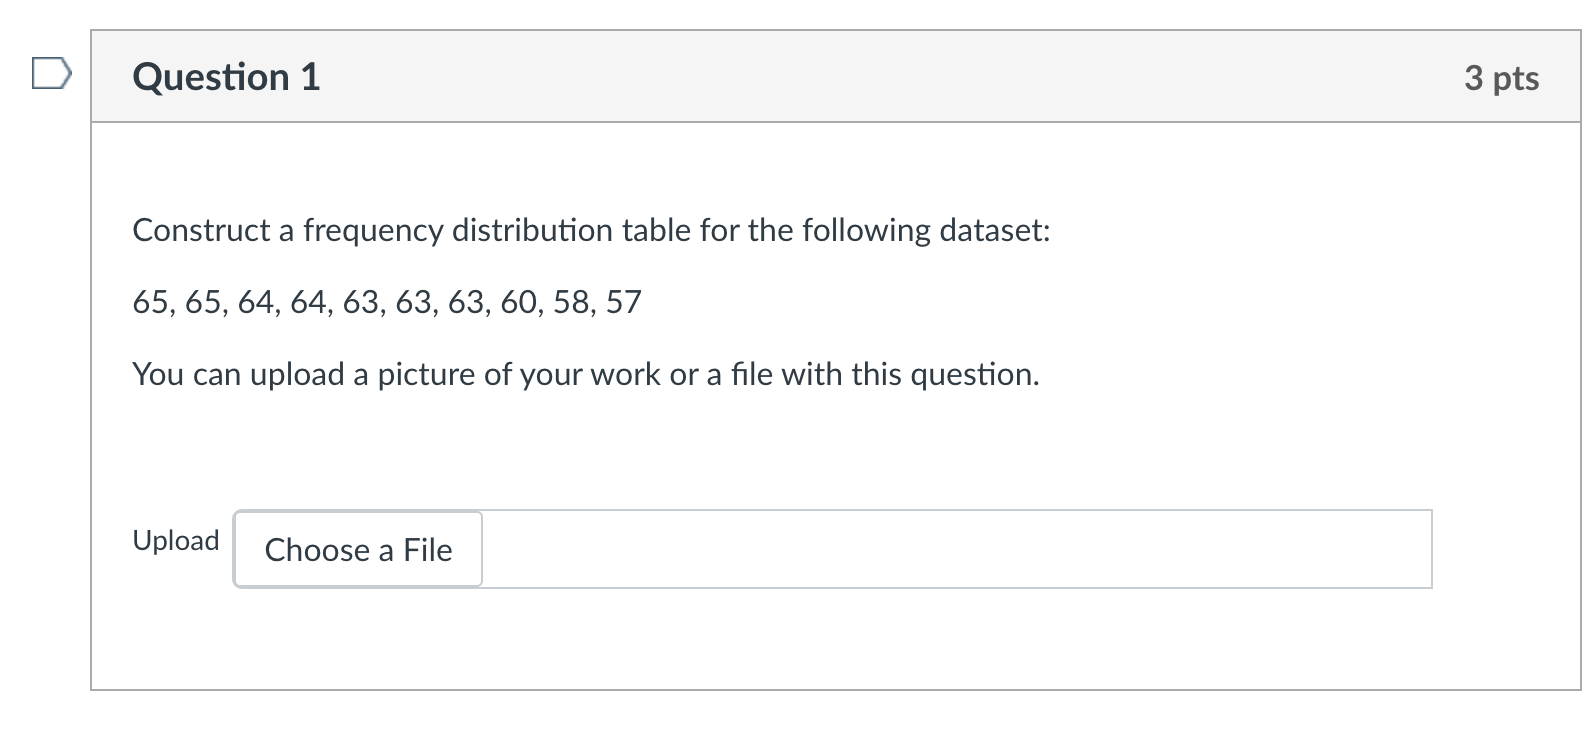Activate the file attachment control for this question

coord(357,549)
